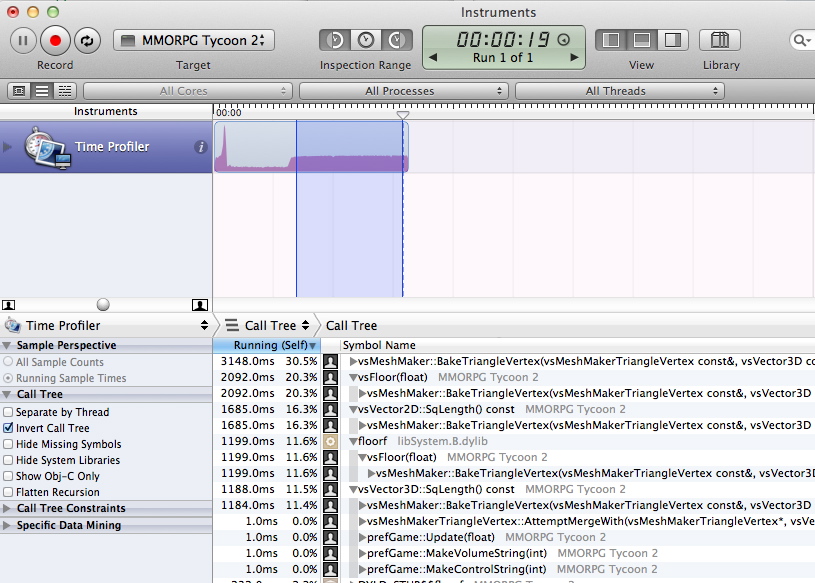Collapse the vsVector2D::SqLength() row

click(353, 409)
